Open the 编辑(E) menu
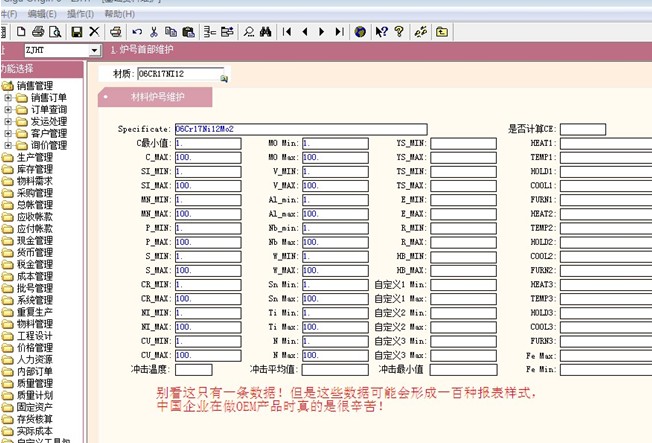Image resolution: width=652 pixels, height=443 pixels. click(x=42, y=14)
